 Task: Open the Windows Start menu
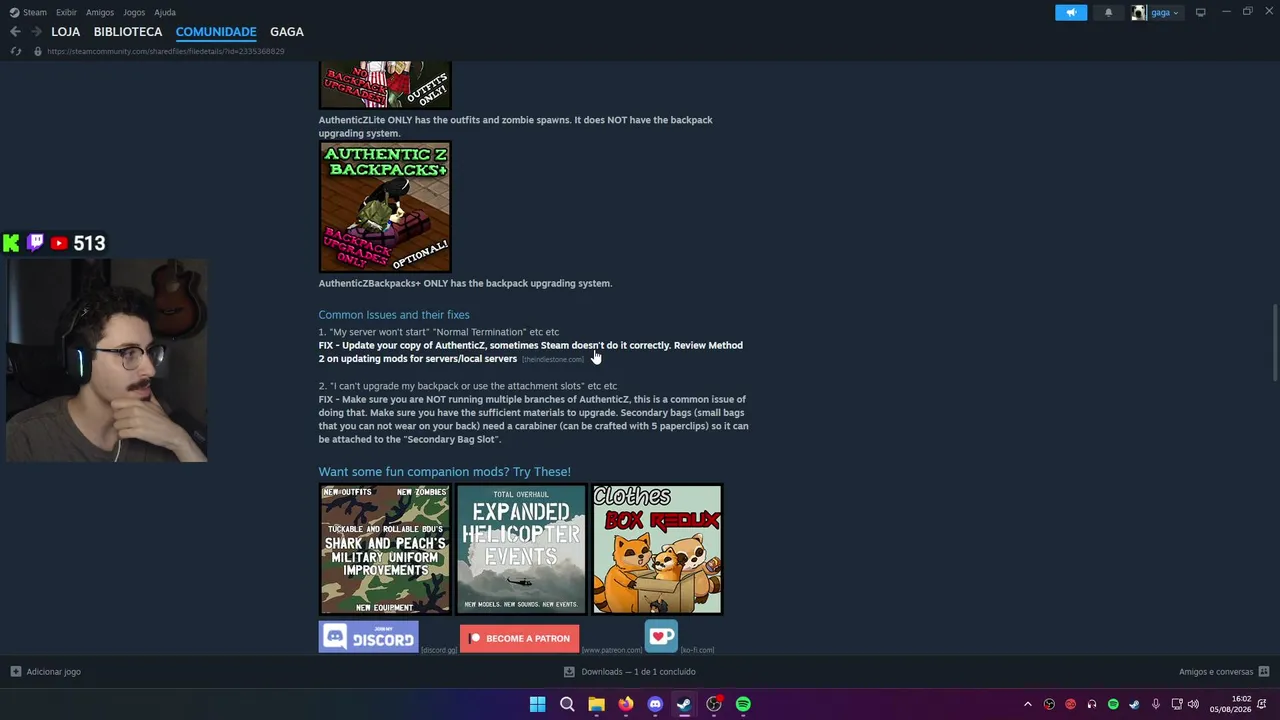(537, 704)
